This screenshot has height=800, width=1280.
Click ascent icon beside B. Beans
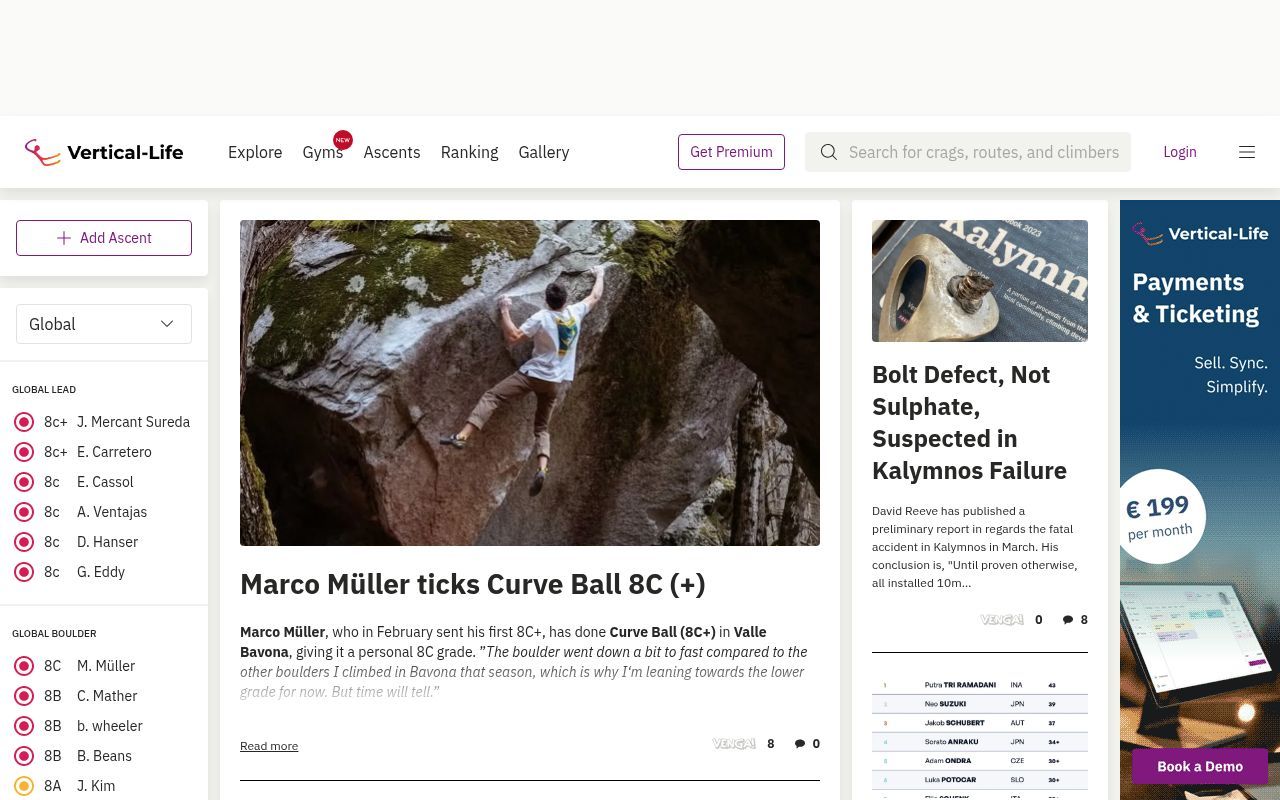[24, 756]
